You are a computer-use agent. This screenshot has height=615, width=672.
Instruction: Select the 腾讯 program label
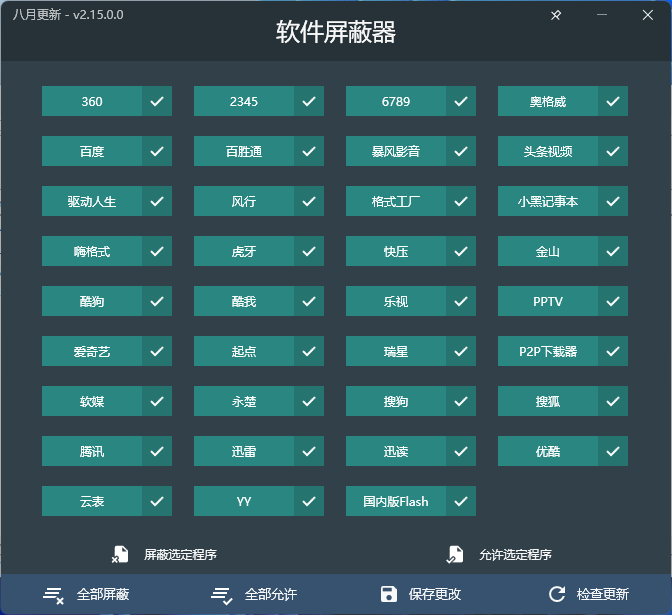point(92,451)
